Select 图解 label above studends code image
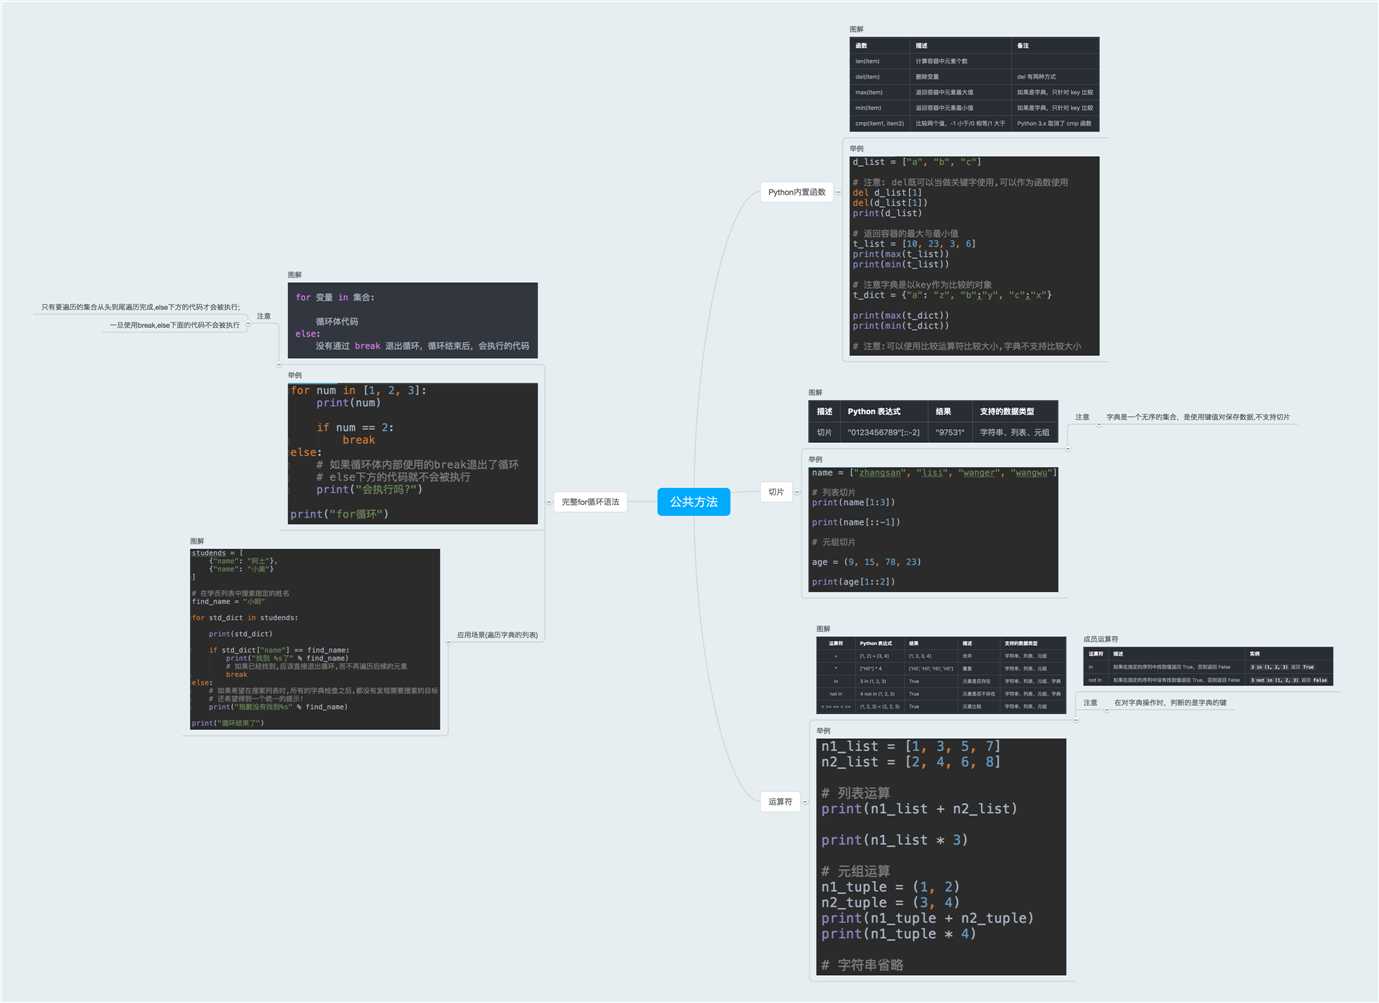 197,541
